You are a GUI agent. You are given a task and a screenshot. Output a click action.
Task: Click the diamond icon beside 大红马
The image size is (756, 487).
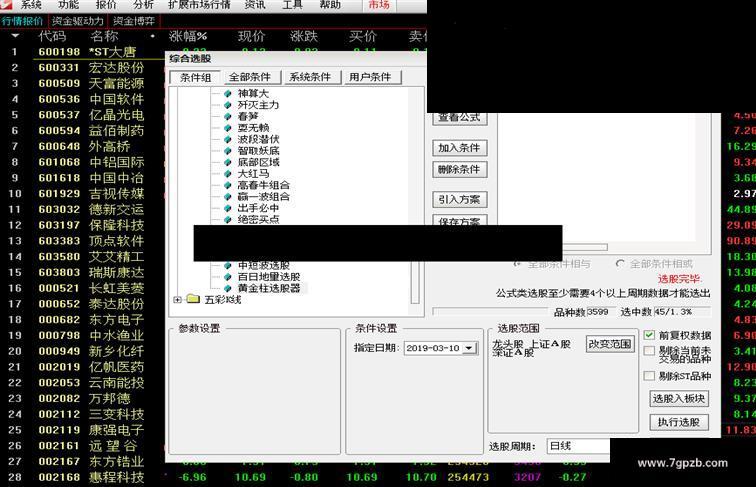228,174
